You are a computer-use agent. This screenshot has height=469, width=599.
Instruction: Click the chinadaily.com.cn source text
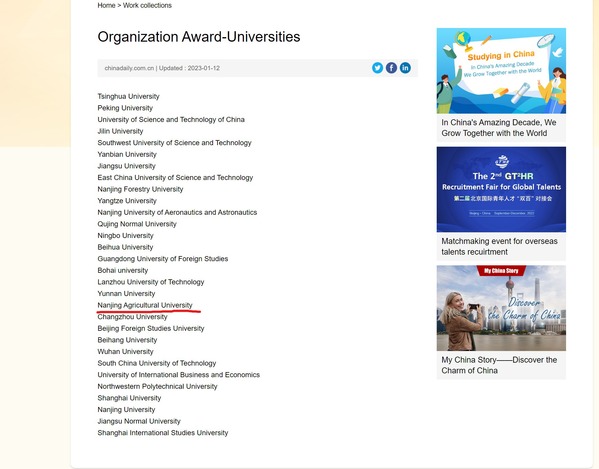point(129,68)
